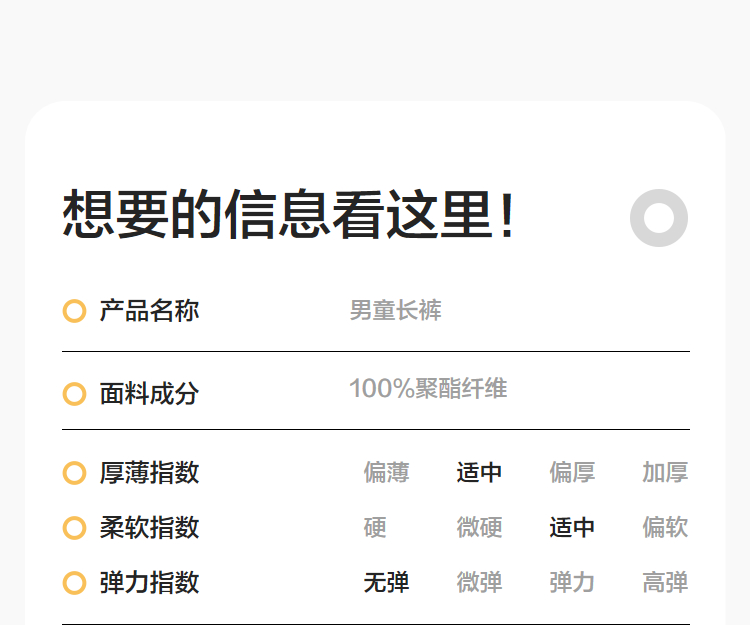Click the yellow circle beside 弹力指数

pos(74,582)
